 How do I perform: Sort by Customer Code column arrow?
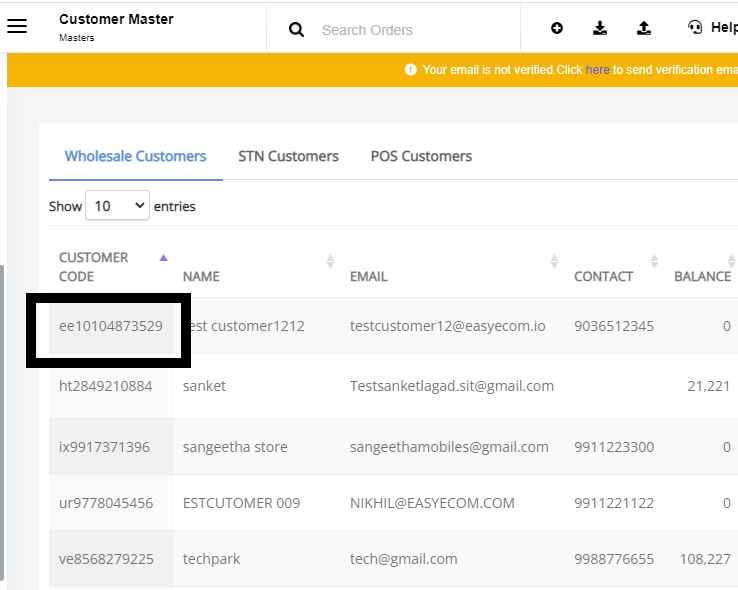pos(163,257)
